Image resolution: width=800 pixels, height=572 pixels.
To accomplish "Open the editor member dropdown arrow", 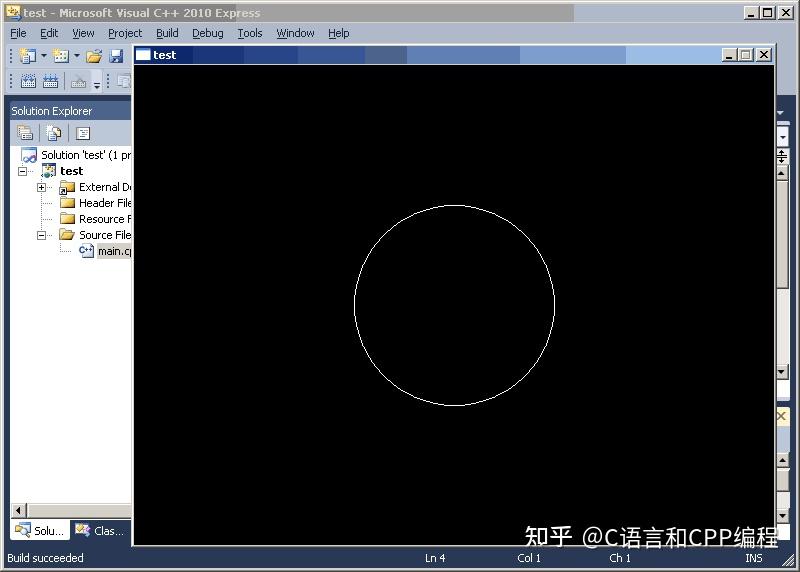I will [783, 137].
